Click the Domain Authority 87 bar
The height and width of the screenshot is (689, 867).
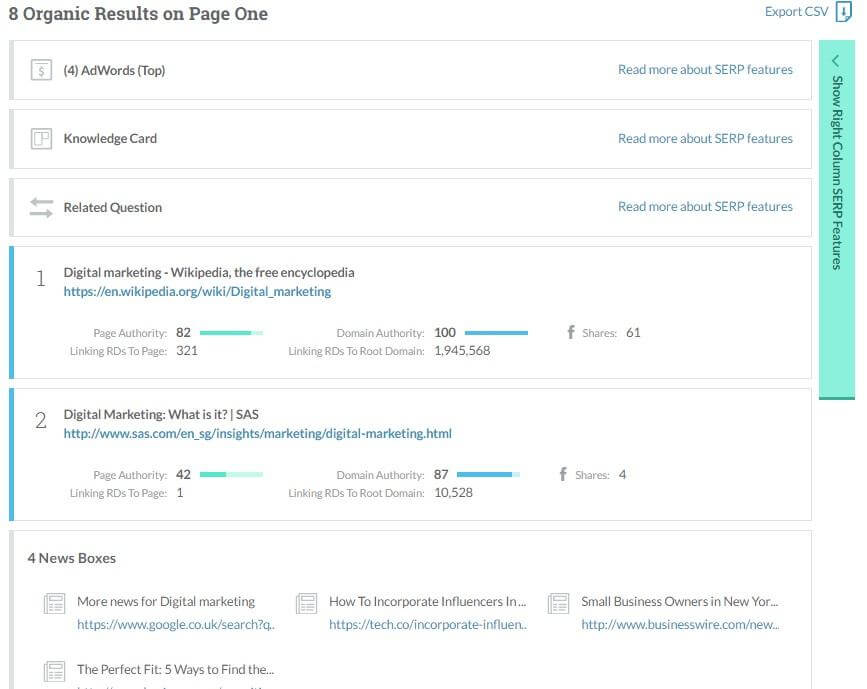(488, 474)
